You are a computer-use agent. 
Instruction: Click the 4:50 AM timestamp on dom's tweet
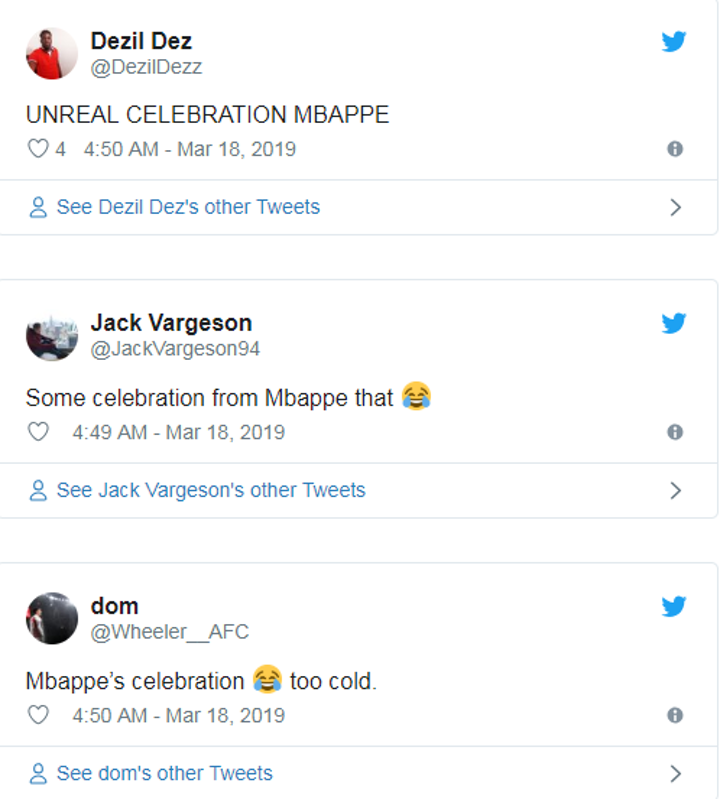[x=178, y=715]
